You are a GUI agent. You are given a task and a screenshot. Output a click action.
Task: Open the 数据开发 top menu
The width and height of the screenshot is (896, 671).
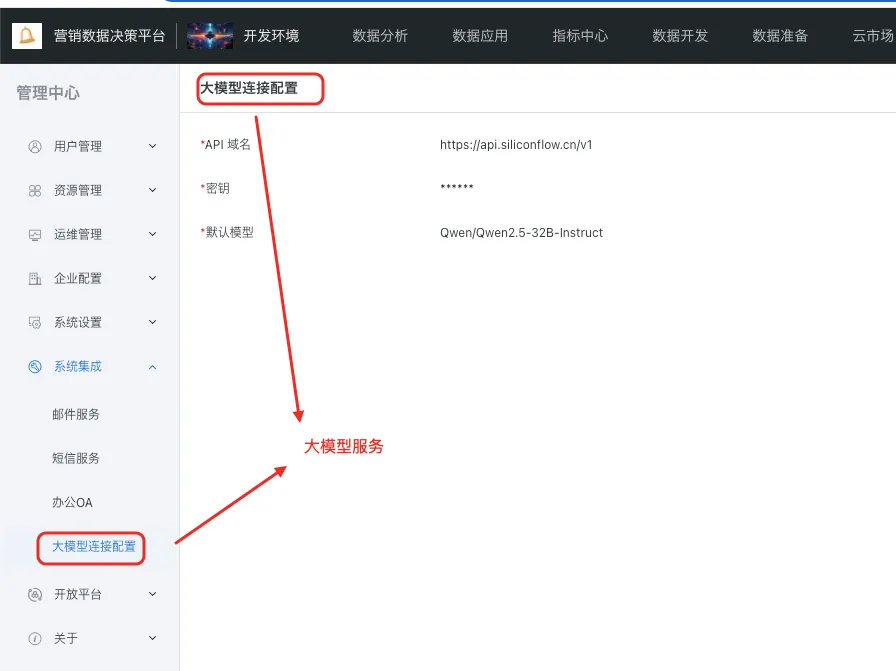tap(680, 36)
